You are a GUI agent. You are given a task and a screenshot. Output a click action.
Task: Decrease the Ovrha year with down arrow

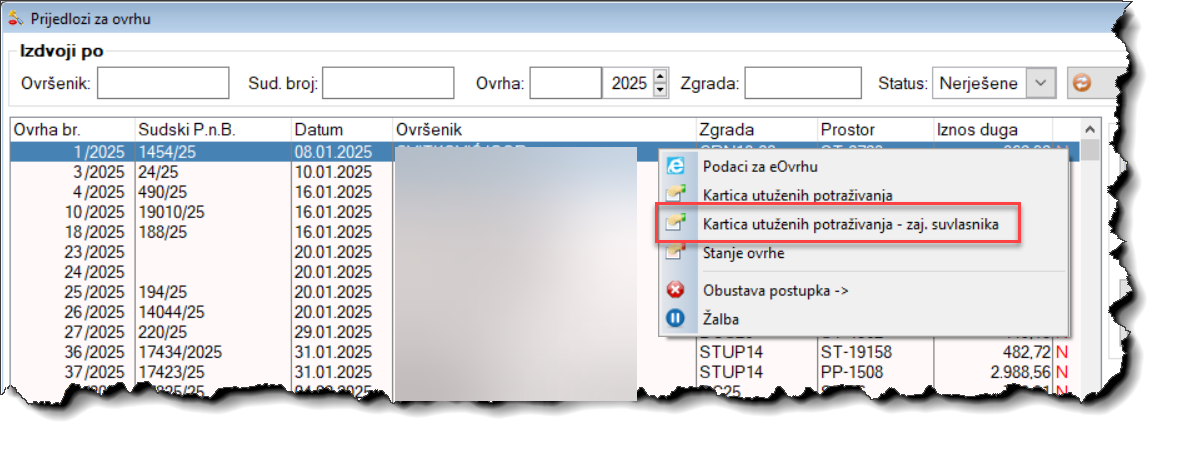660,90
